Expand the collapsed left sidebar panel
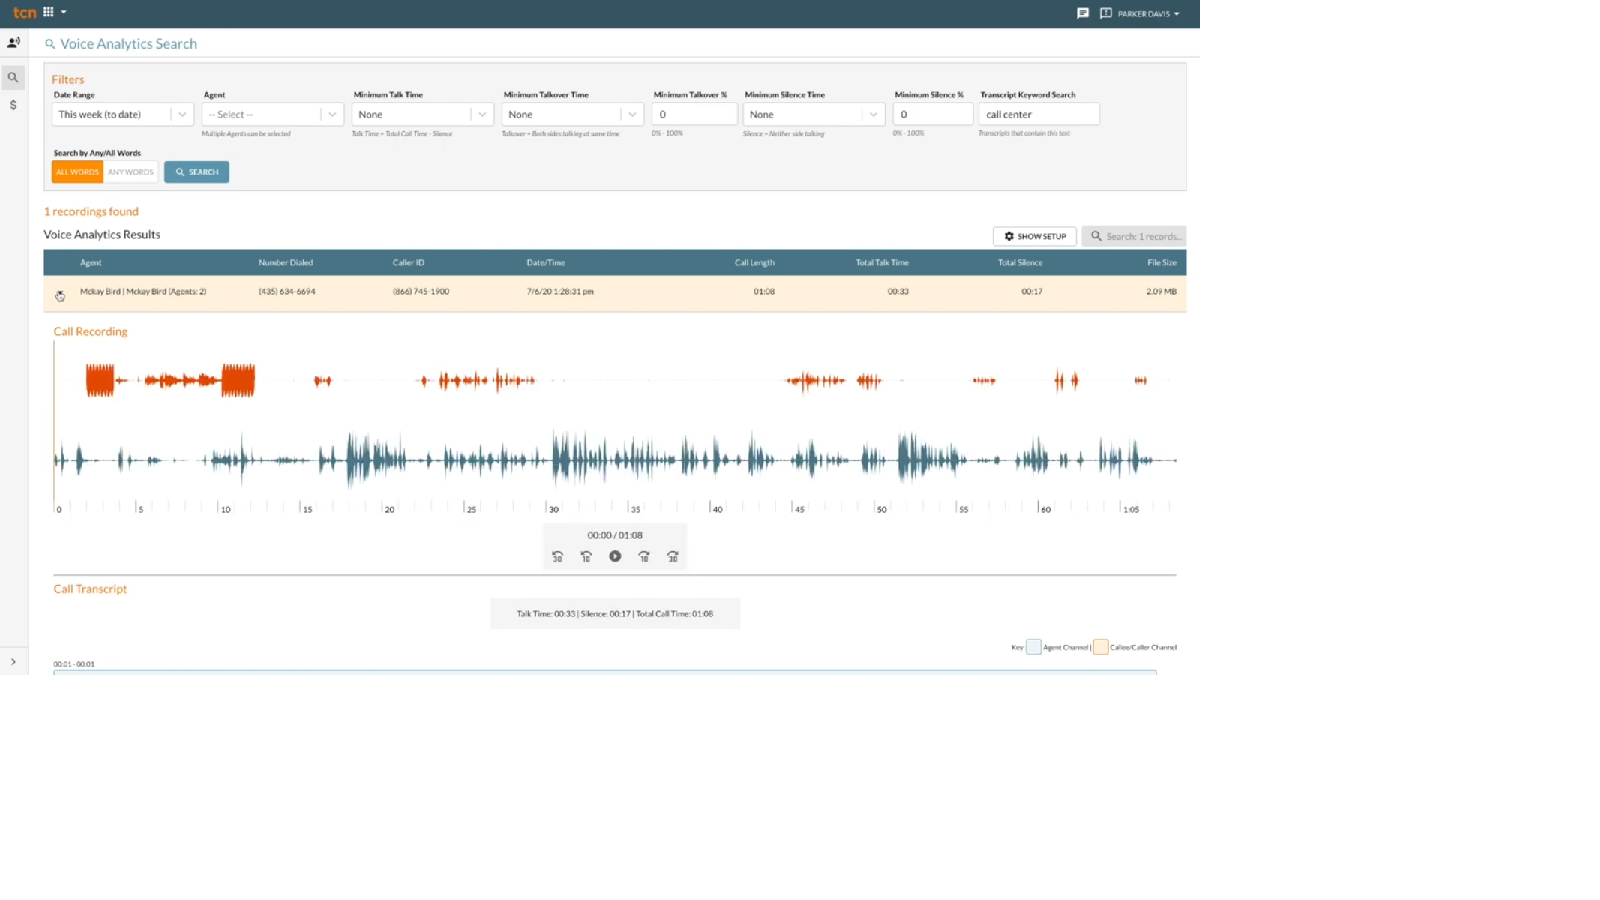 [x=14, y=662]
